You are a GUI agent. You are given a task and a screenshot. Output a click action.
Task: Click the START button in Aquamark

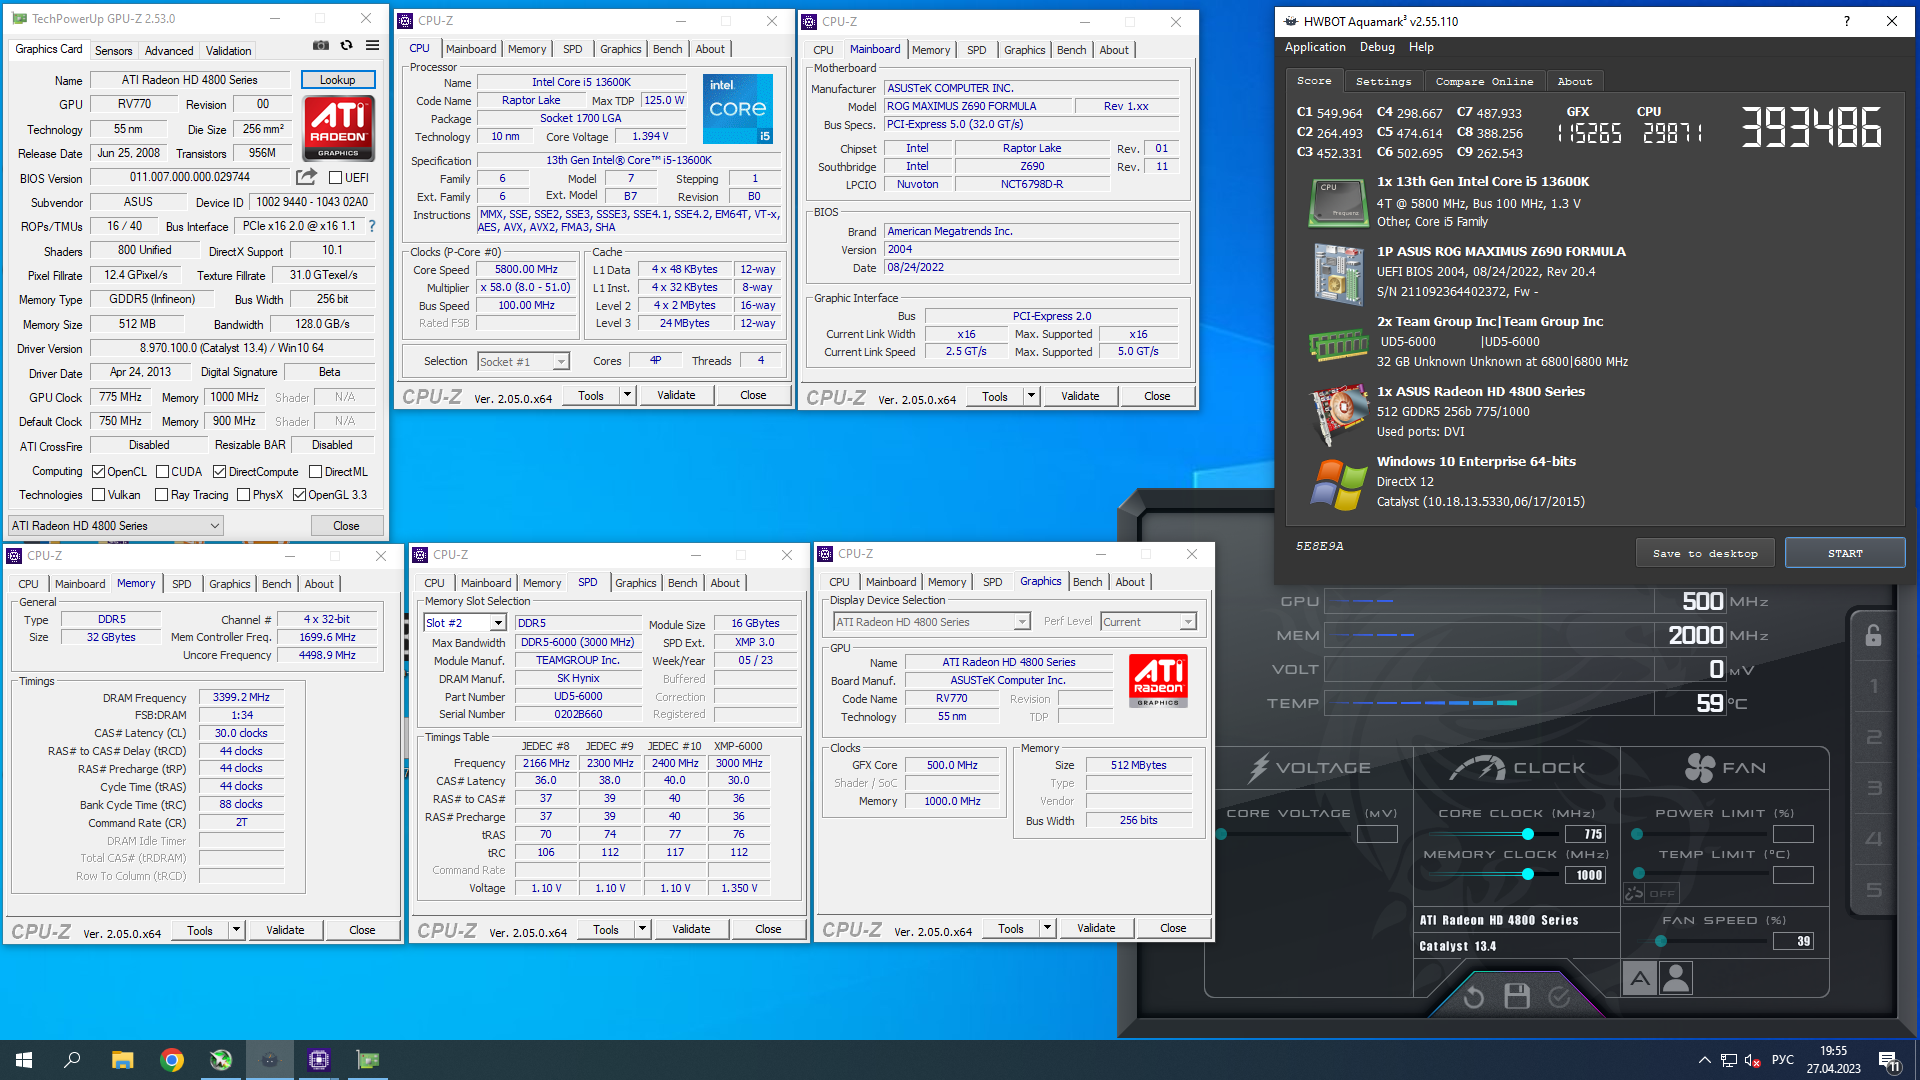coord(1845,553)
